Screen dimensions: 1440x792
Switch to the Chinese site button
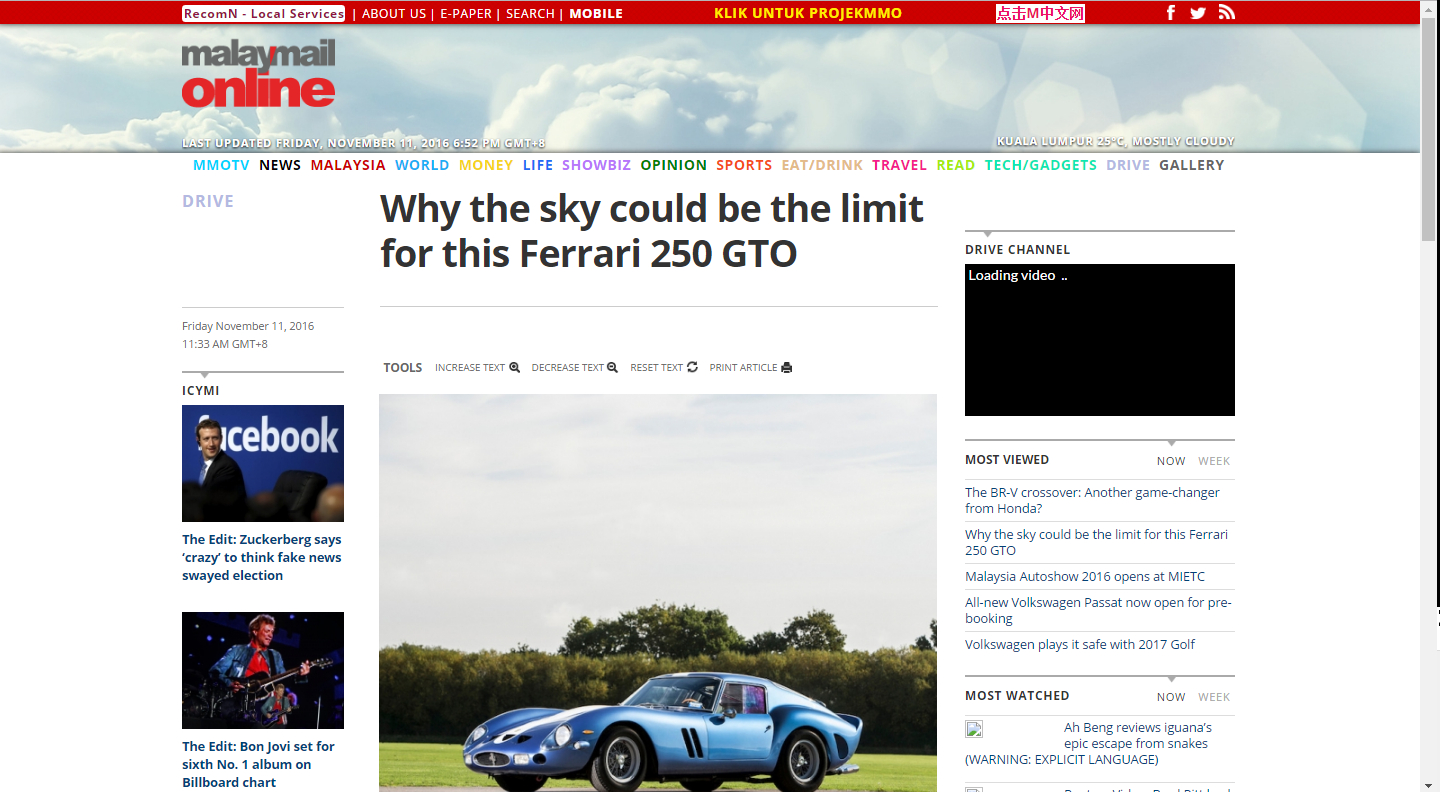point(1040,13)
